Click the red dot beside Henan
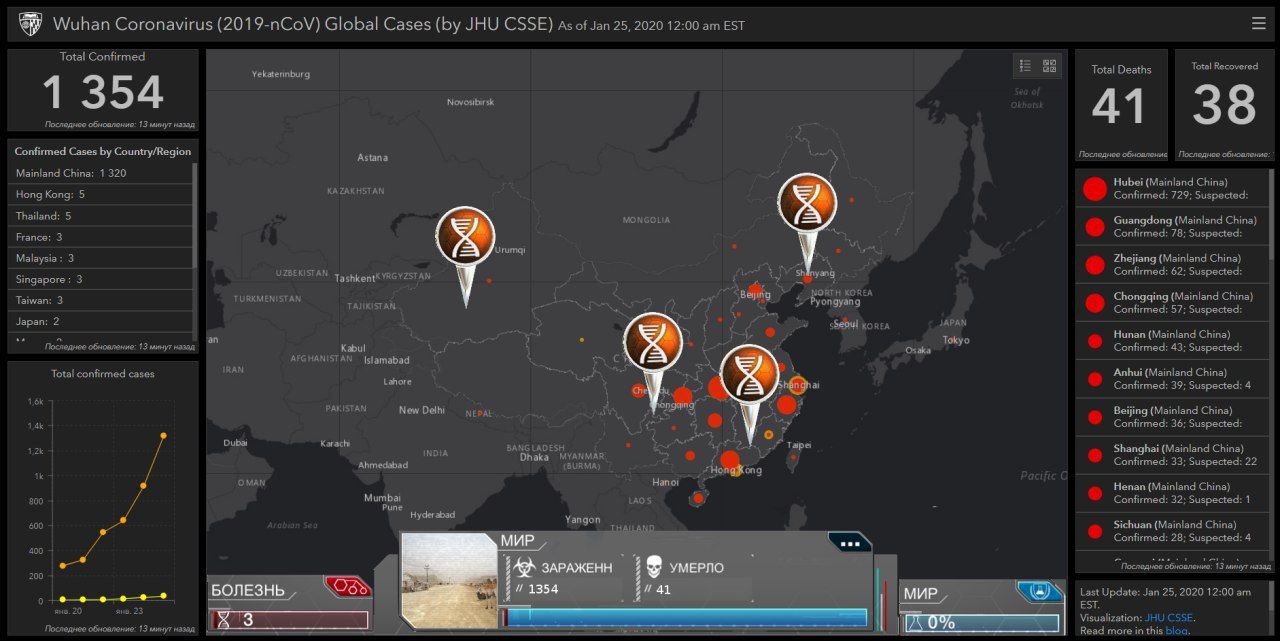 coord(1095,493)
